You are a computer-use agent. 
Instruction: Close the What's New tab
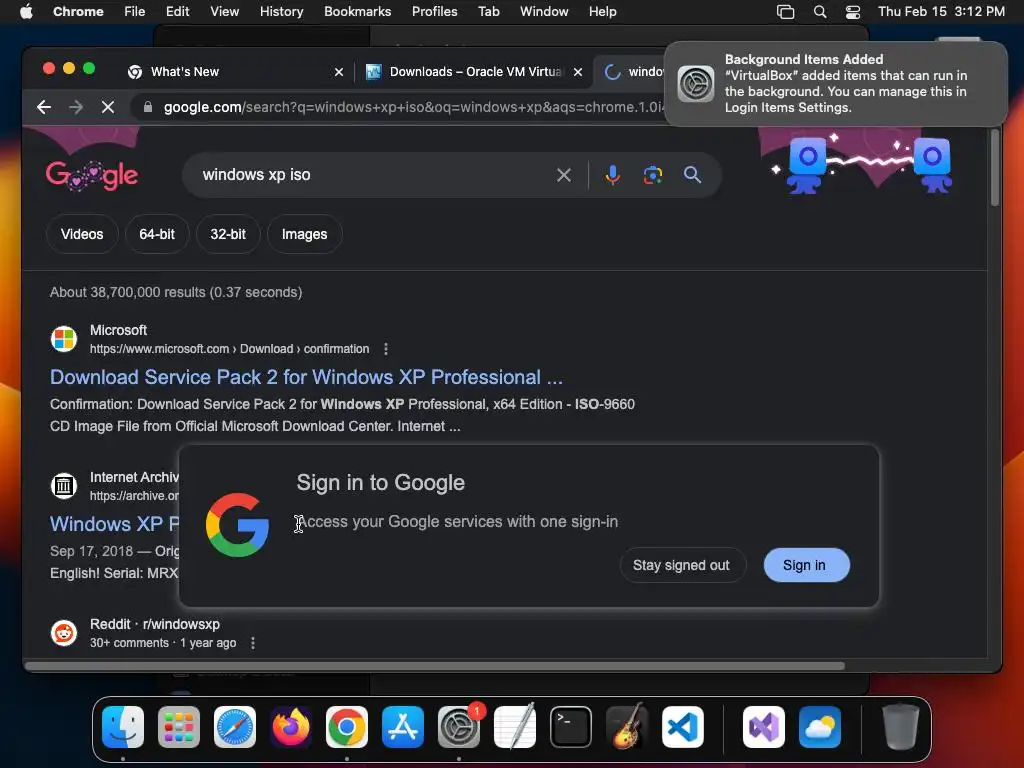tap(338, 72)
